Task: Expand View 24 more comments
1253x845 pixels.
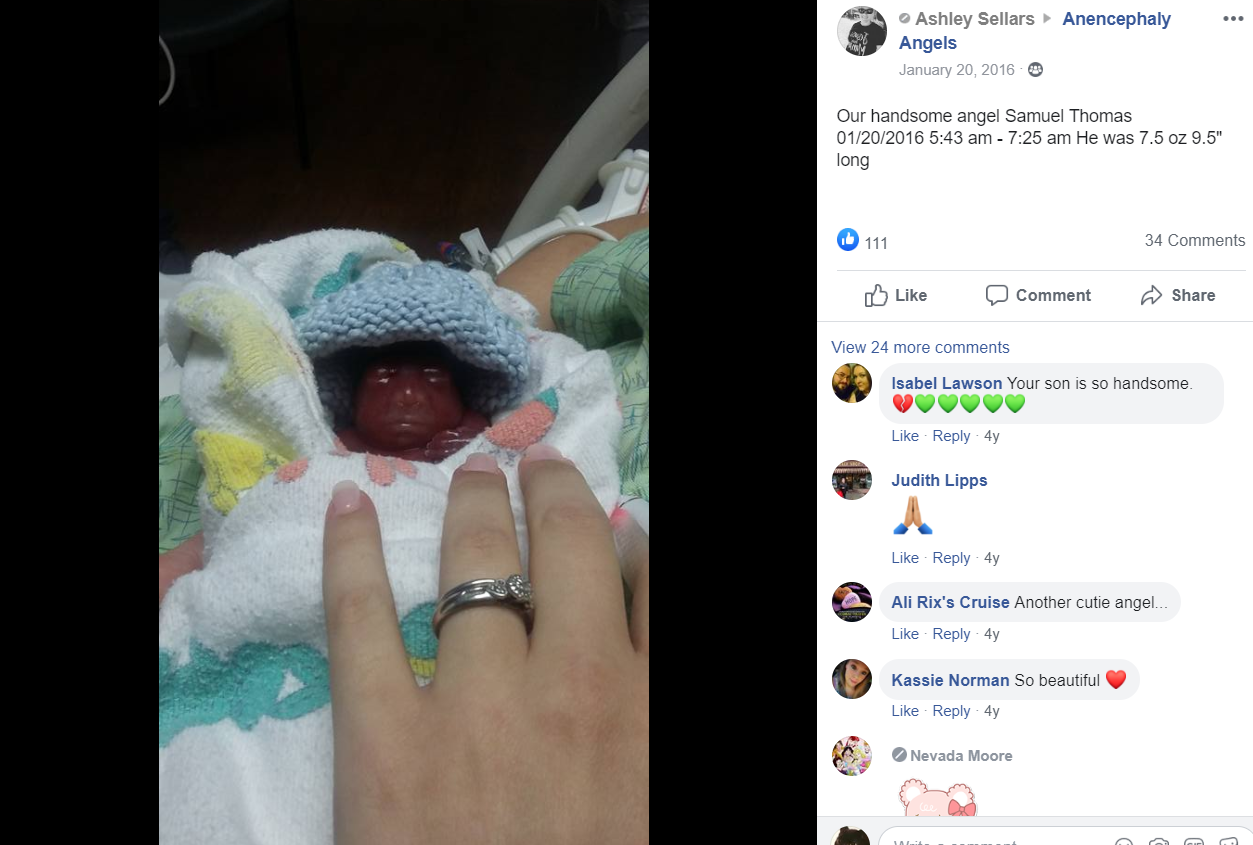Action: point(920,347)
